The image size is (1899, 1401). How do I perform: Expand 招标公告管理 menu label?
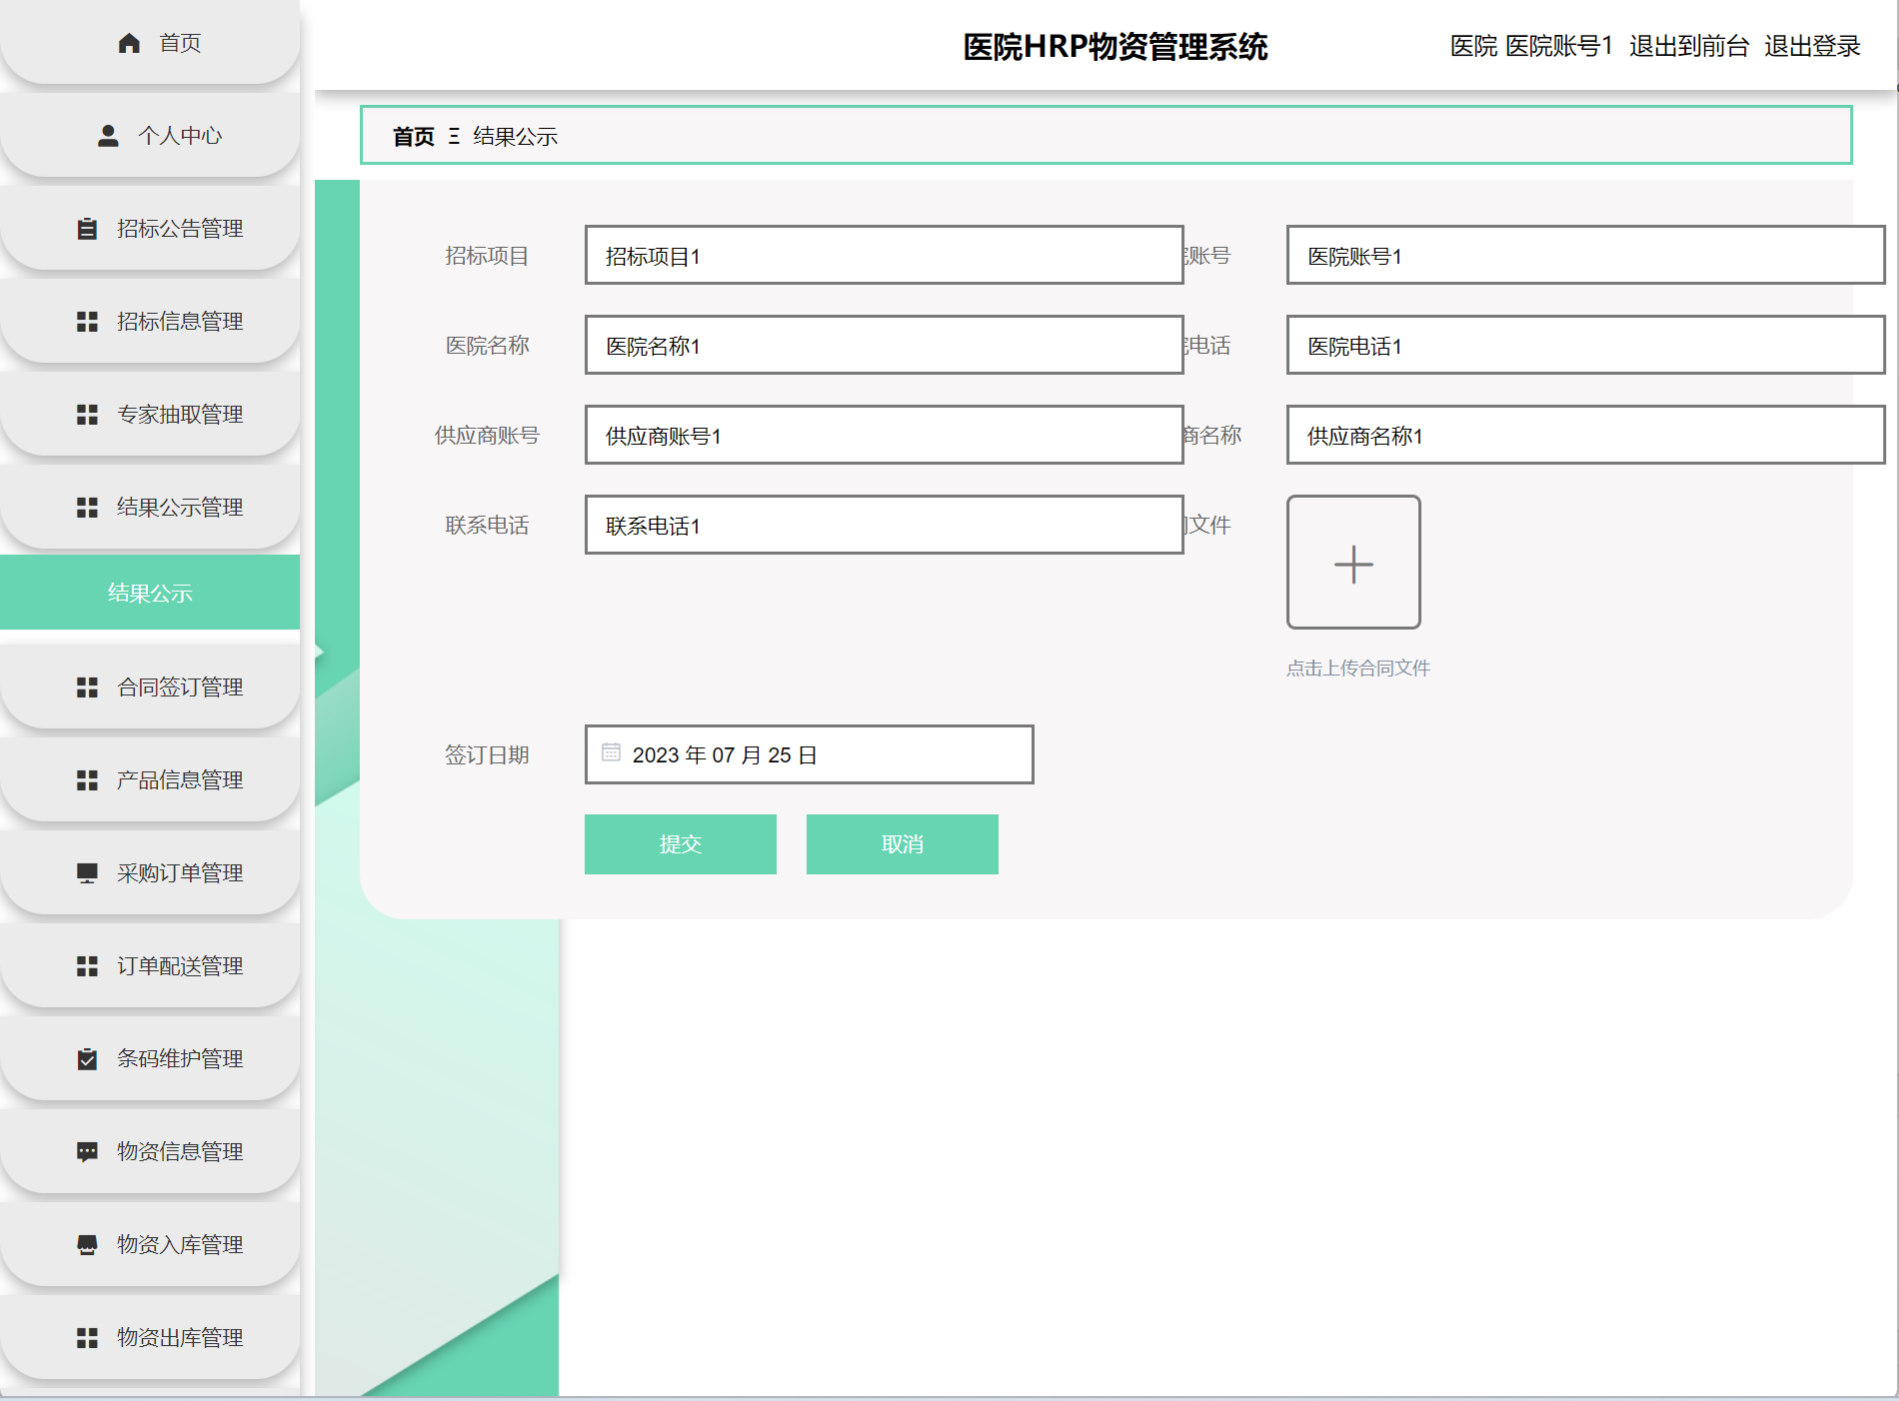(x=180, y=229)
